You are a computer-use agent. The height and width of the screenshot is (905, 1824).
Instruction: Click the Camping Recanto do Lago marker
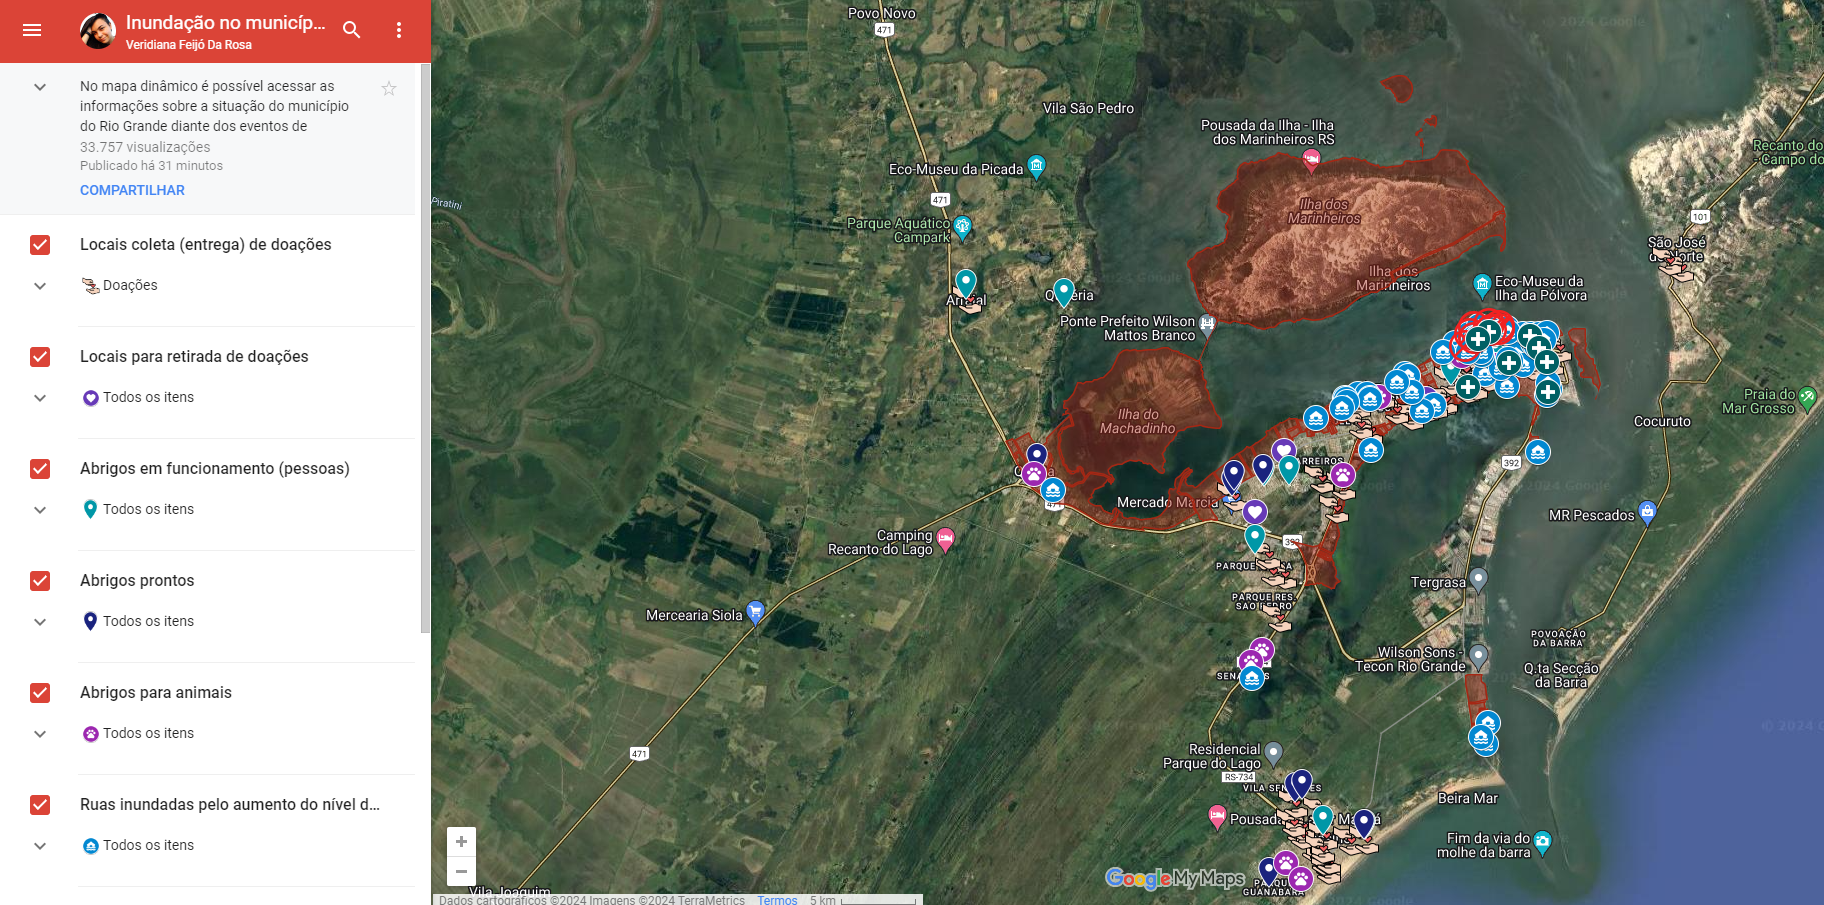pyautogui.click(x=945, y=539)
